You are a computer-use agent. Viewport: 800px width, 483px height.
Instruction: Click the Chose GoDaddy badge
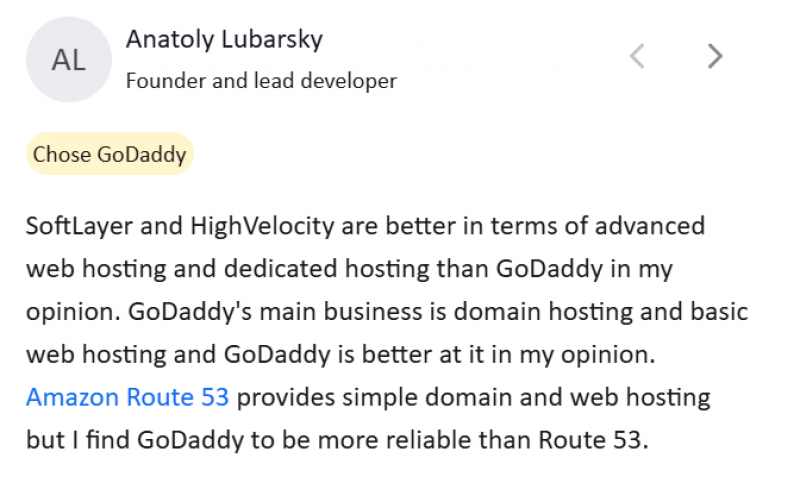109,154
